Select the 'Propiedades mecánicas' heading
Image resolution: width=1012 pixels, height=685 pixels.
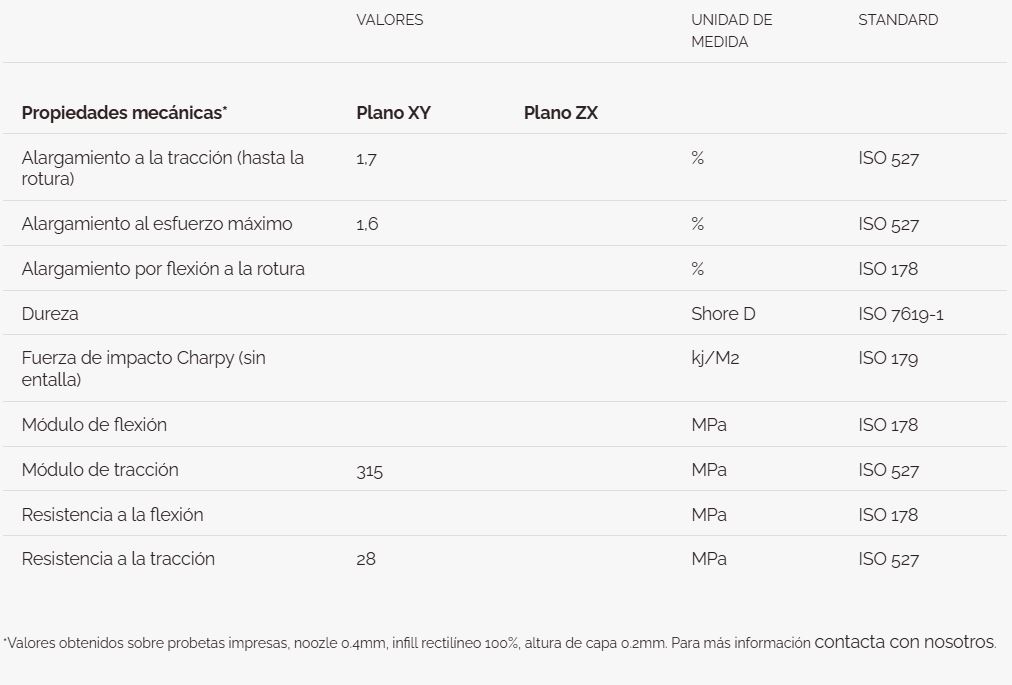click(124, 112)
